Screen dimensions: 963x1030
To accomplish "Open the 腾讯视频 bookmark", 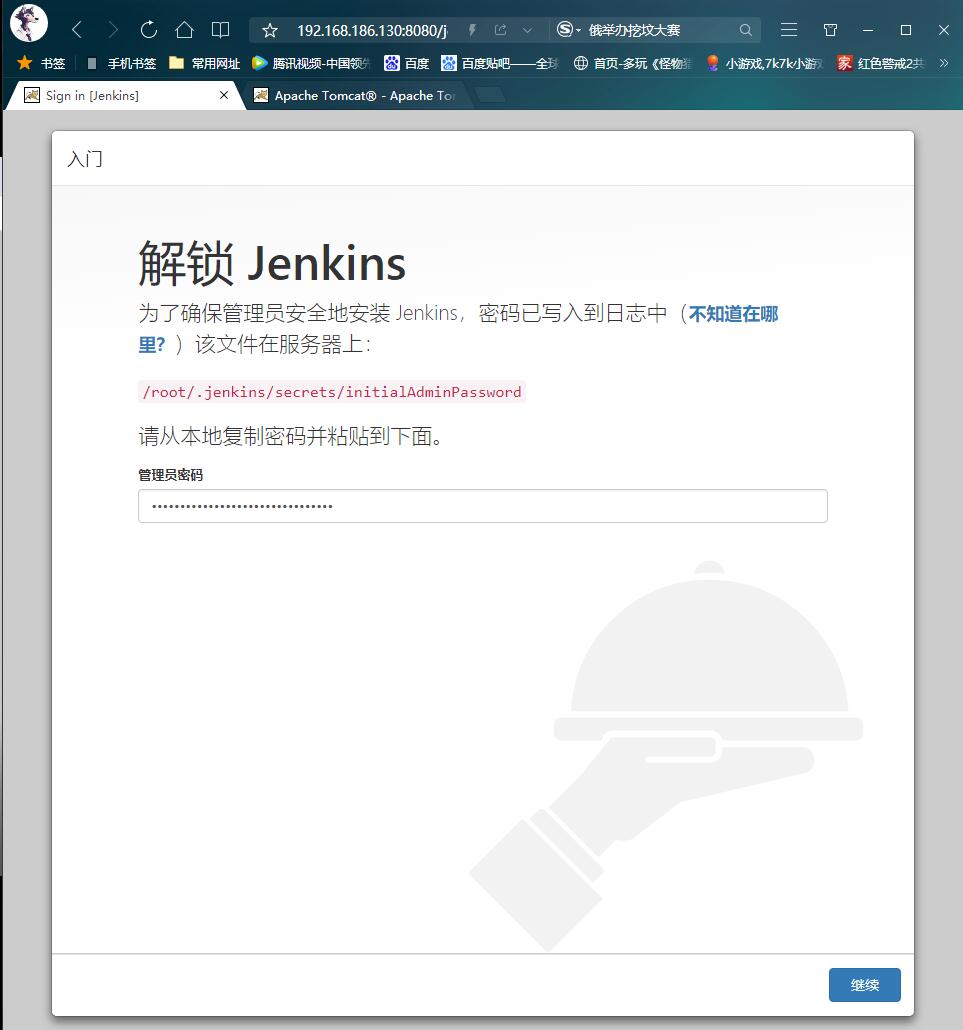I will coord(312,63).
